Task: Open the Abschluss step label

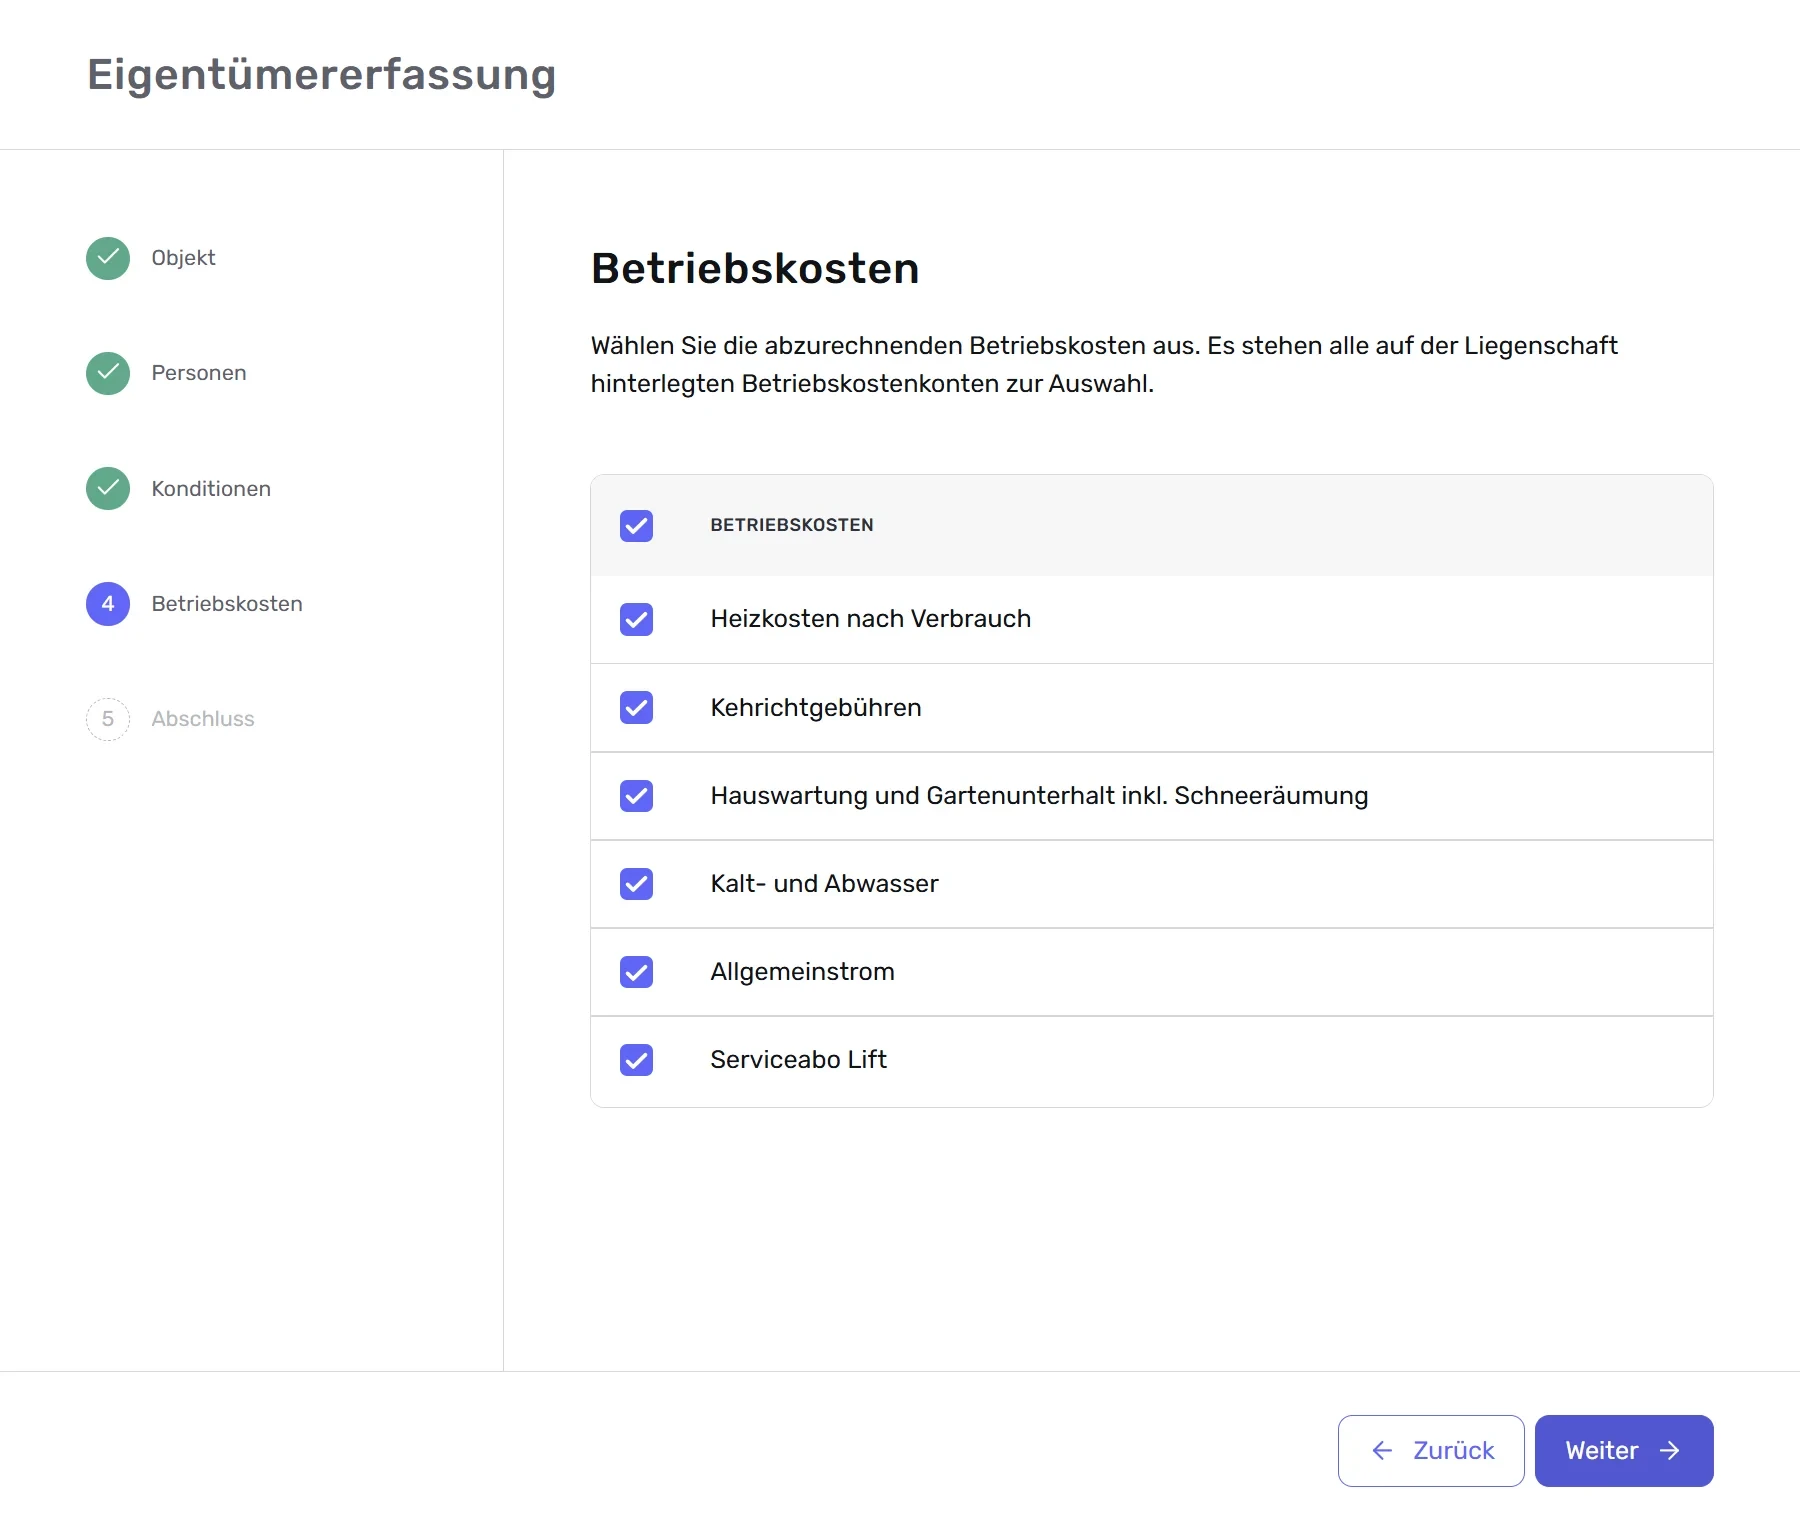Action: (x=203, y=719)
